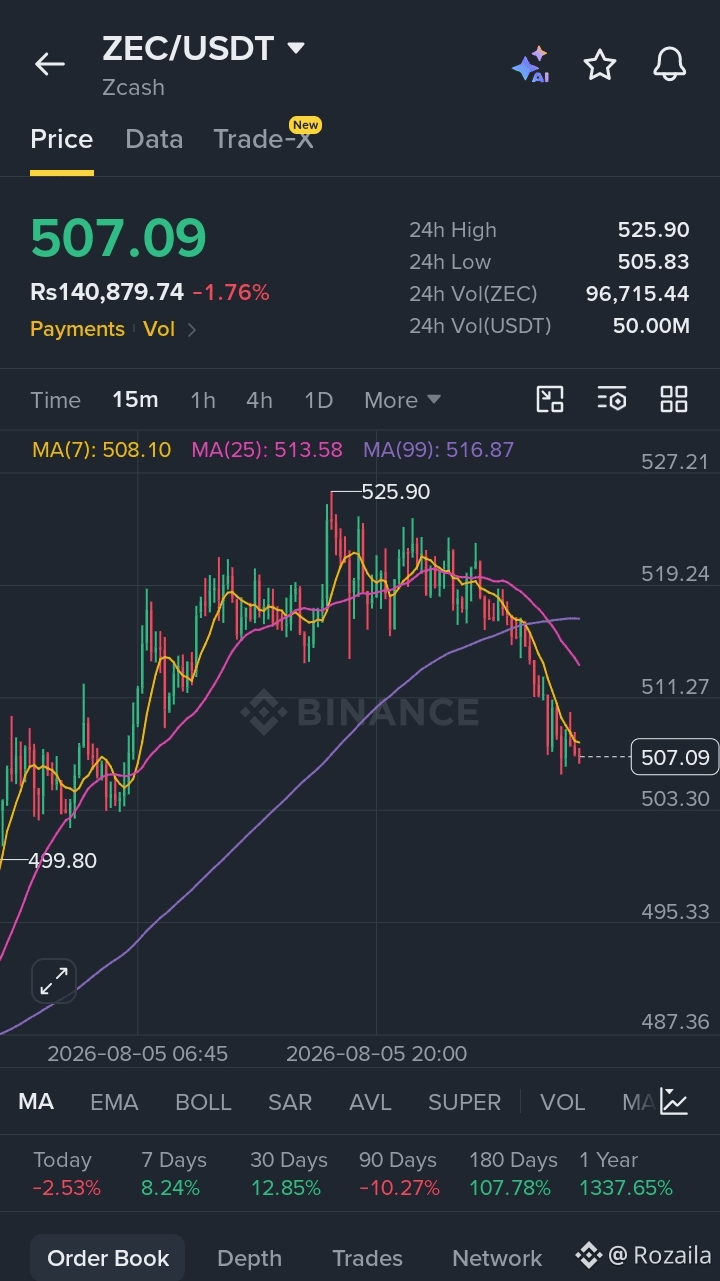Choose the 15m chart interval
720x1281 pixels.
click(135, 400)
